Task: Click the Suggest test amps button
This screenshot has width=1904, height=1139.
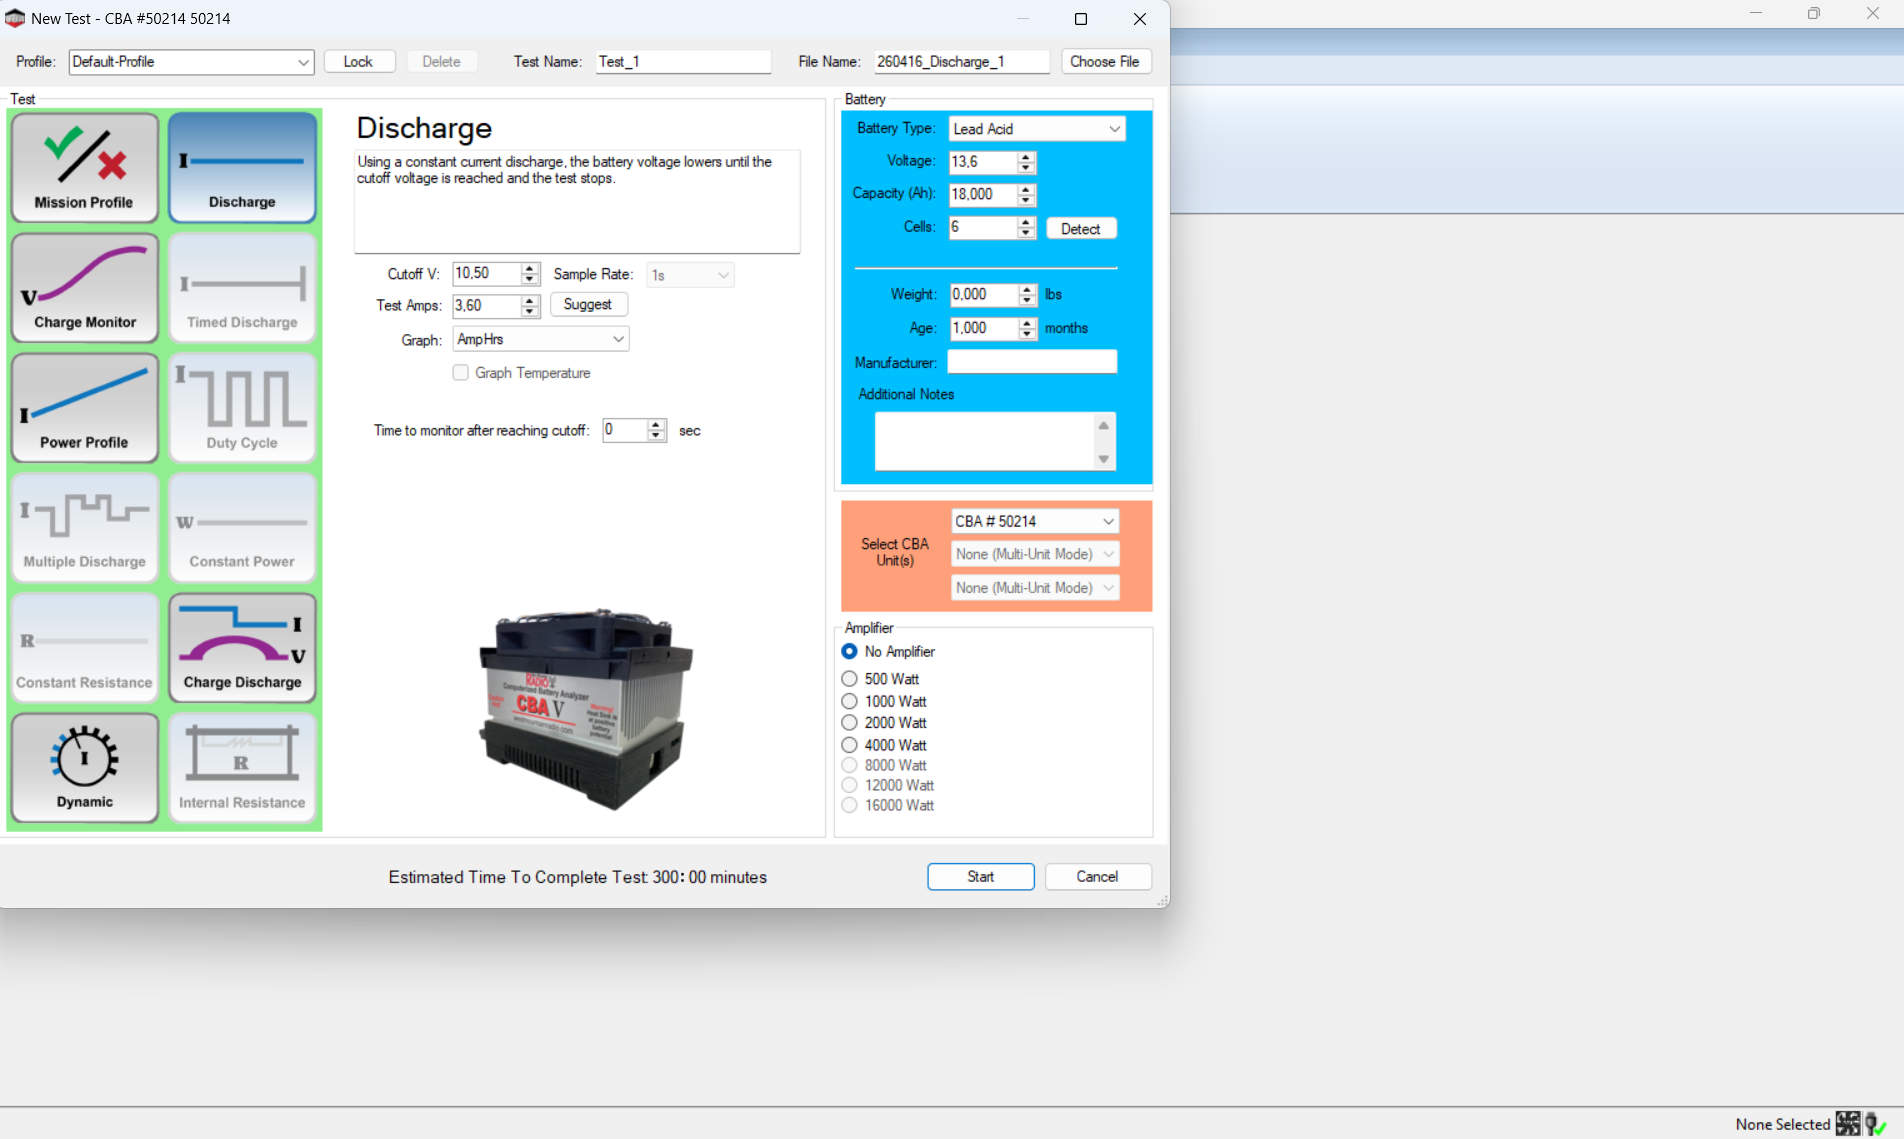Action: click(x=588, y=305)
